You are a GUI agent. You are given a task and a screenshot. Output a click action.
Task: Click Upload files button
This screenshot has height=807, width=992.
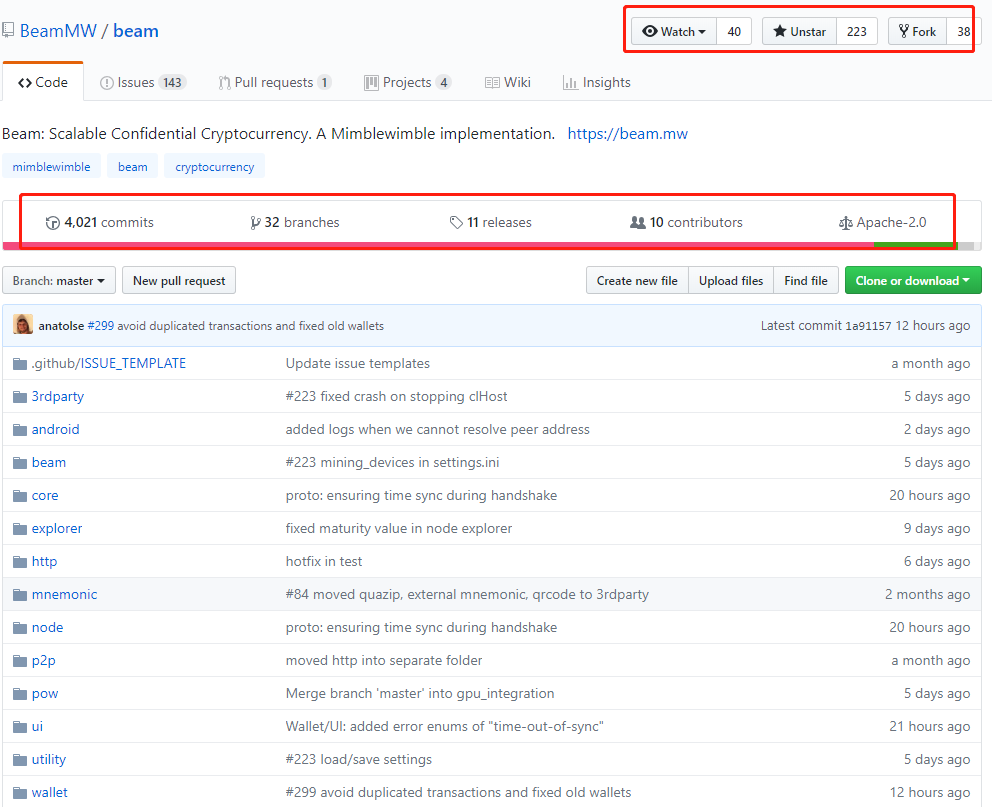731,281
